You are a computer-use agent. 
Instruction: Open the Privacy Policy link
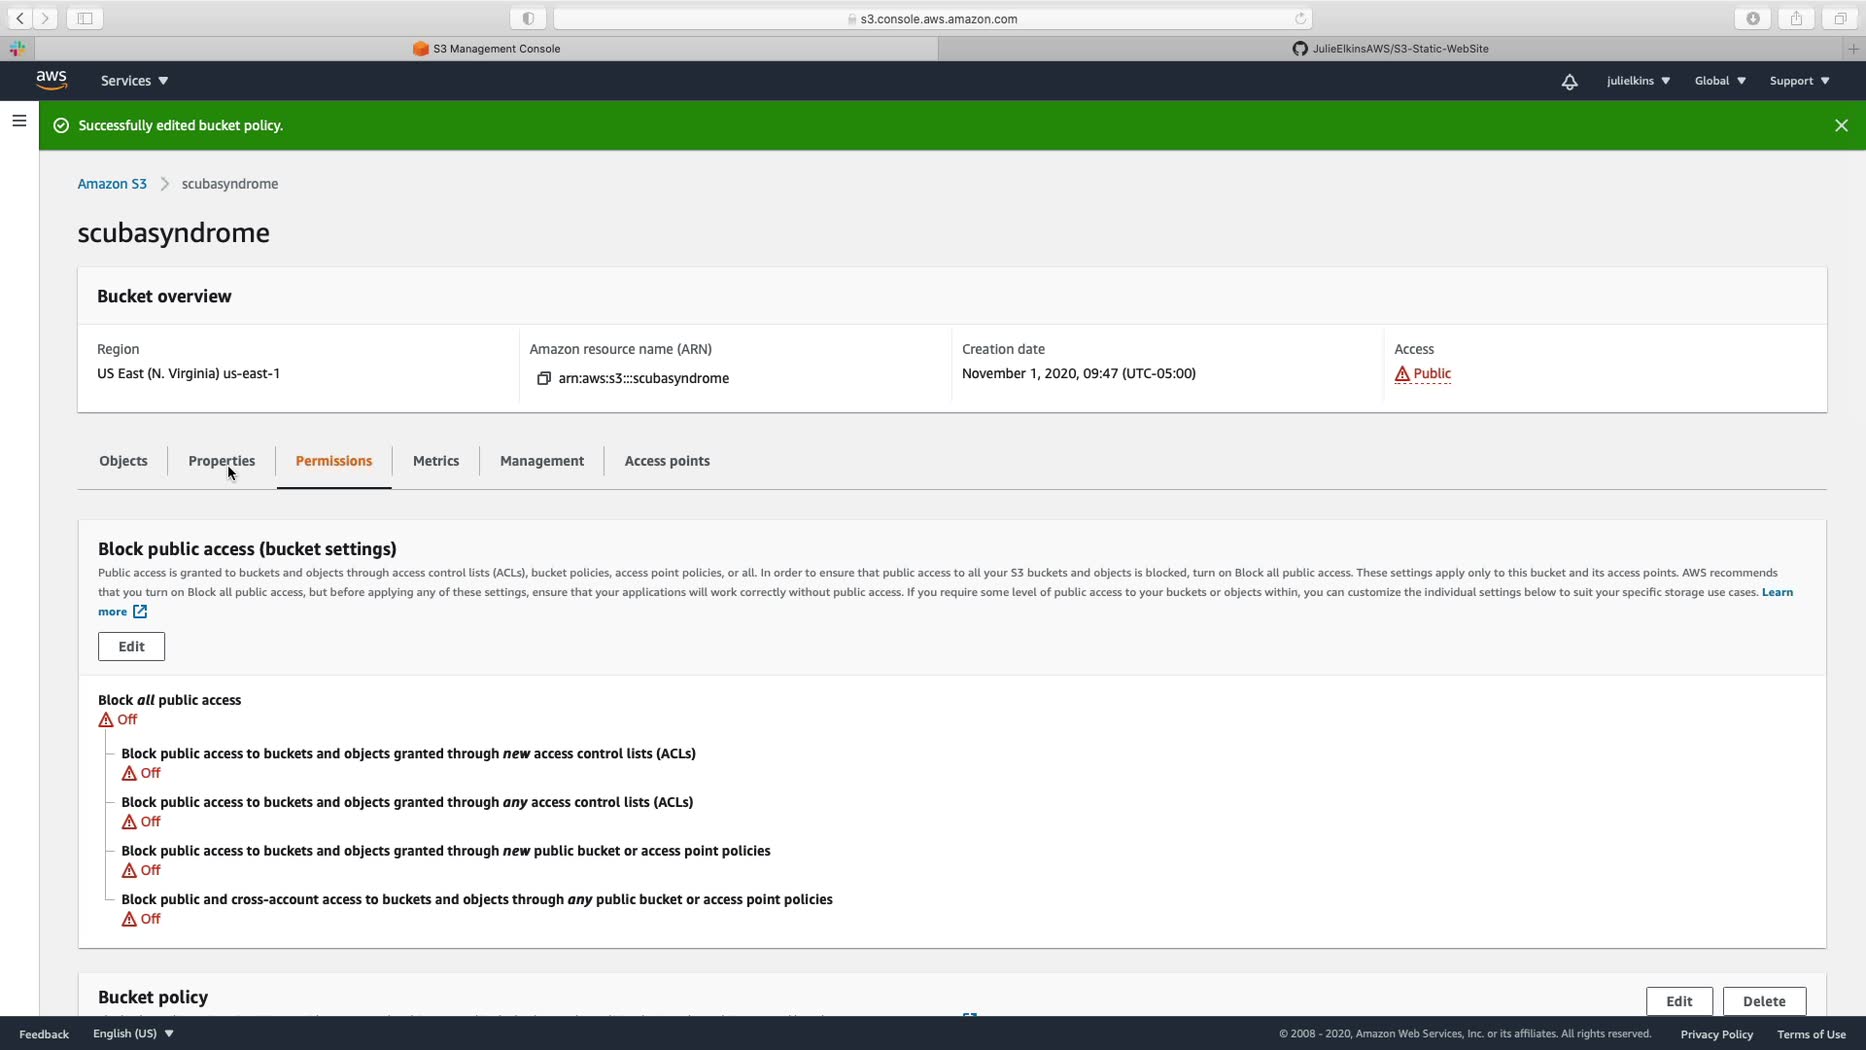1716,1034
